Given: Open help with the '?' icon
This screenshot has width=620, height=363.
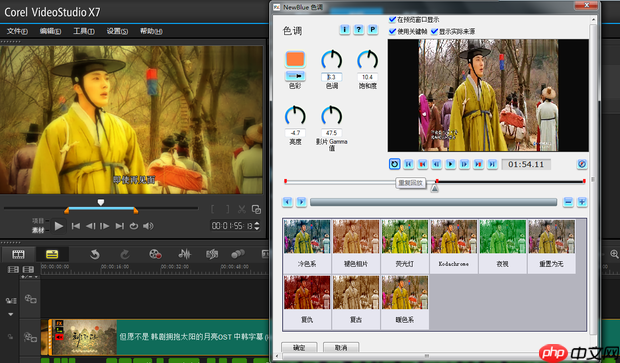Looking at the screenshot, I should click(359, 29).
